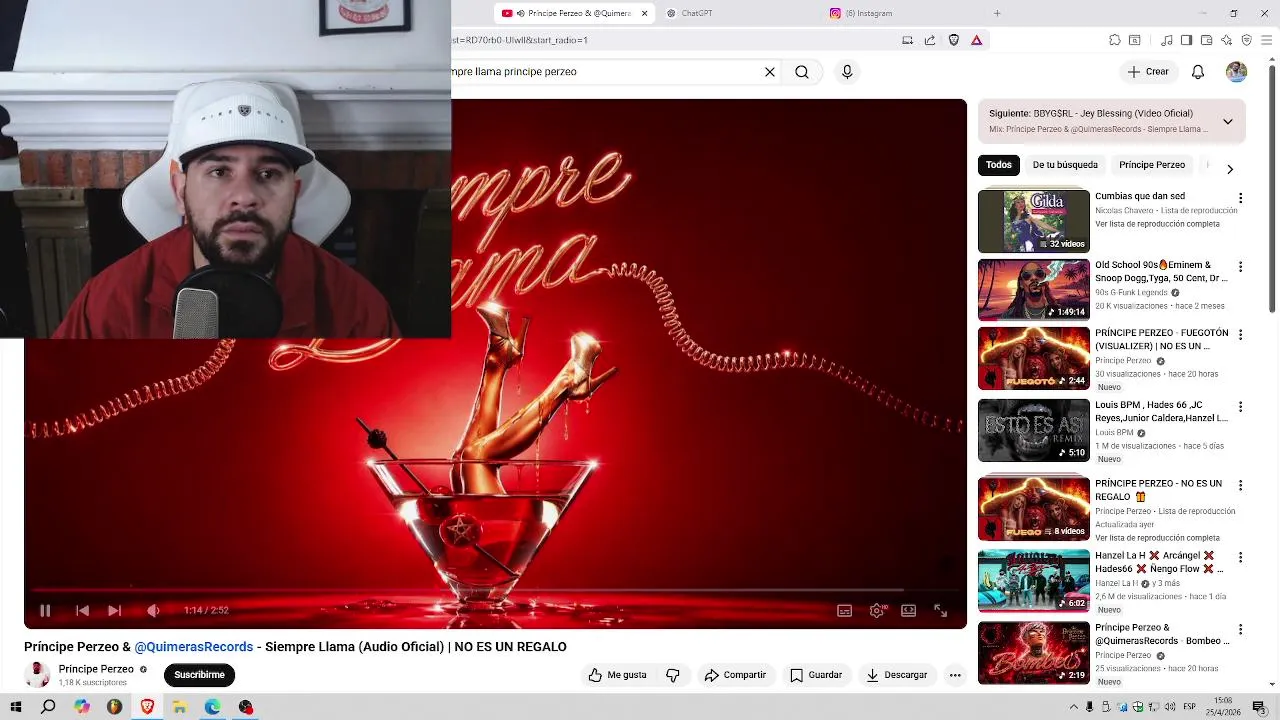Open options for Hanzel La H video

pyautogui.click(x=1241, y=557)
